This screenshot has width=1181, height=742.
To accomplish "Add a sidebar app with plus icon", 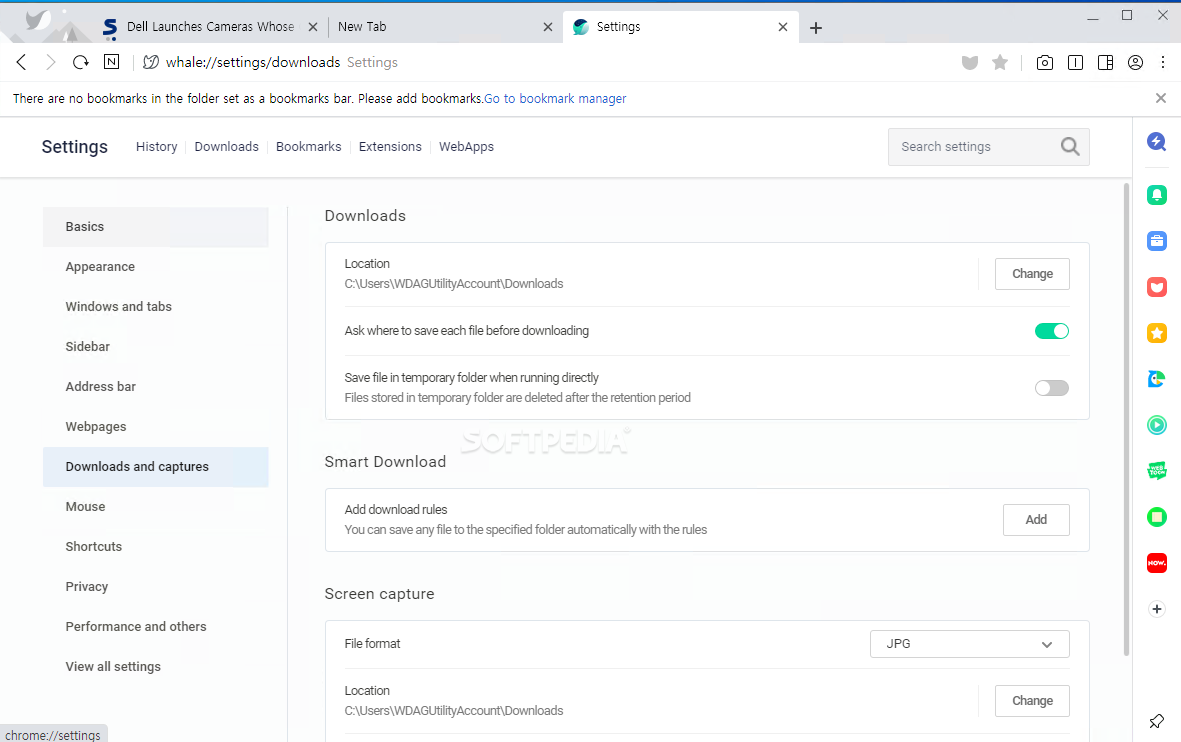I will pyautogui.click(x=1157, y=609).
